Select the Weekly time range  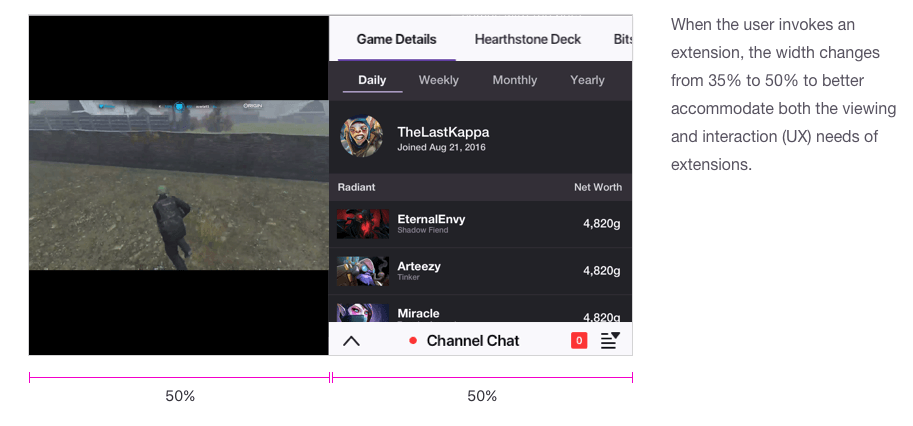coord(438,80)
